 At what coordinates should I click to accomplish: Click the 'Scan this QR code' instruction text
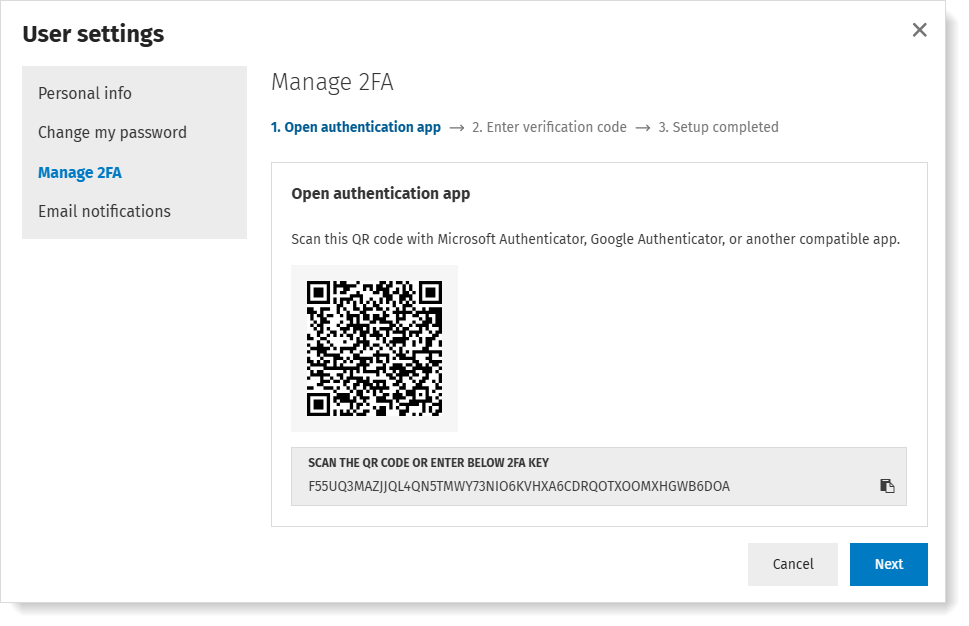(595, 239)
